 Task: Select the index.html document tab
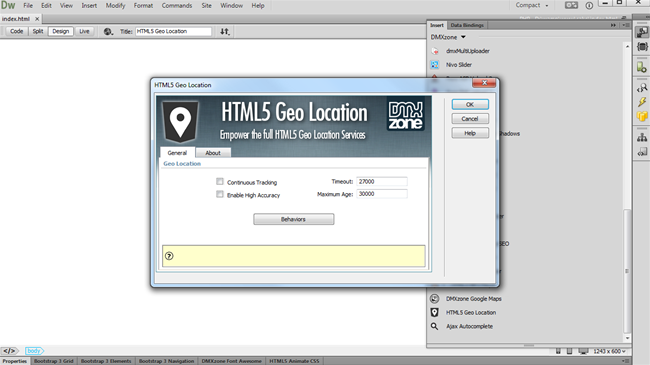tap(16, 19)
